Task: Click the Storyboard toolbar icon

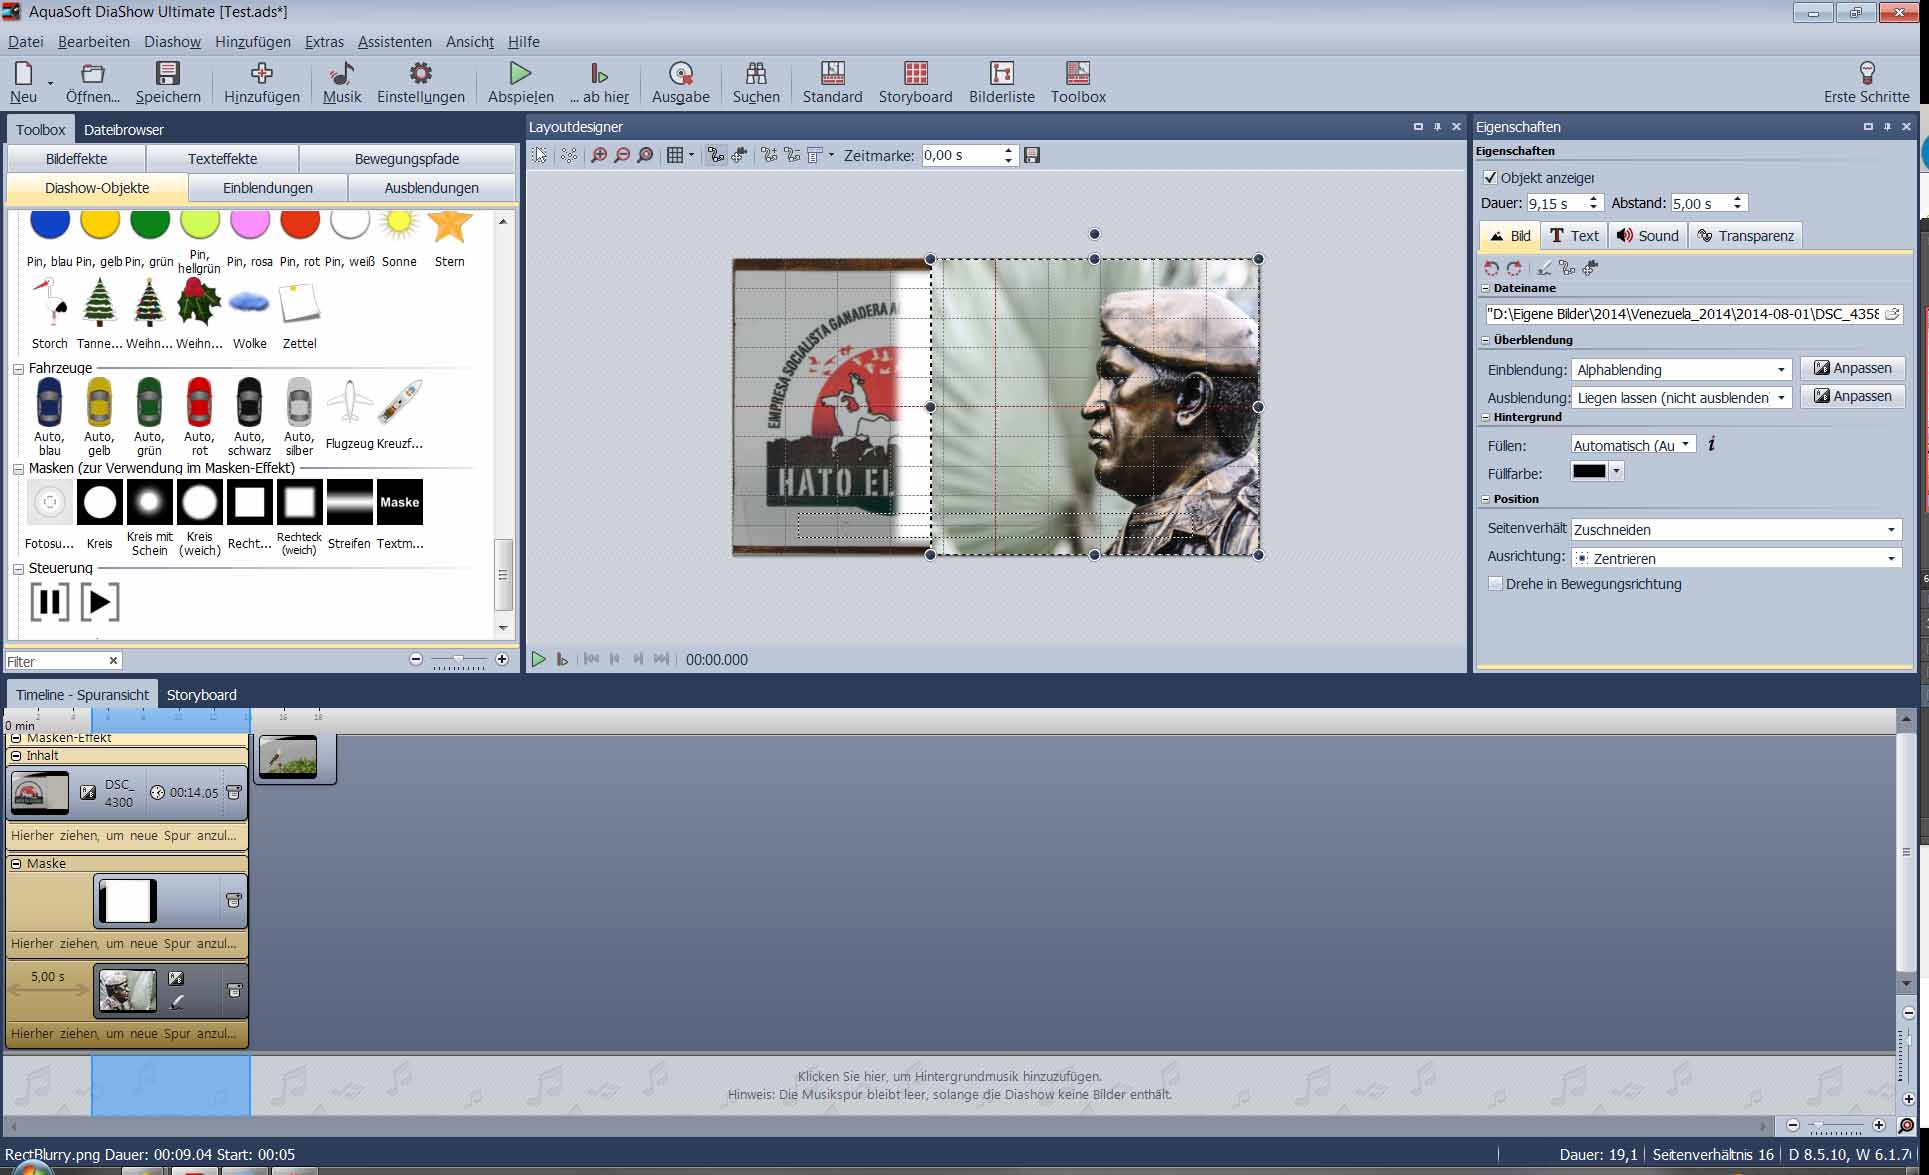Action: tap(914, 74)
